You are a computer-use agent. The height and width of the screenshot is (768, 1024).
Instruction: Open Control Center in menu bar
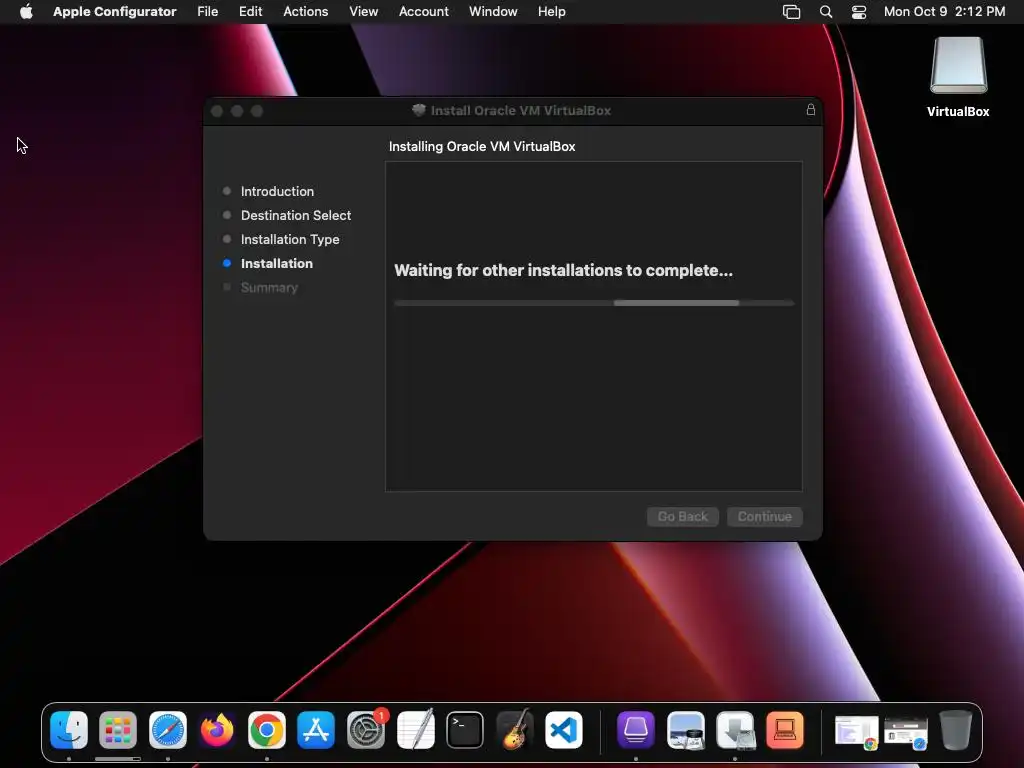[859, 12]
